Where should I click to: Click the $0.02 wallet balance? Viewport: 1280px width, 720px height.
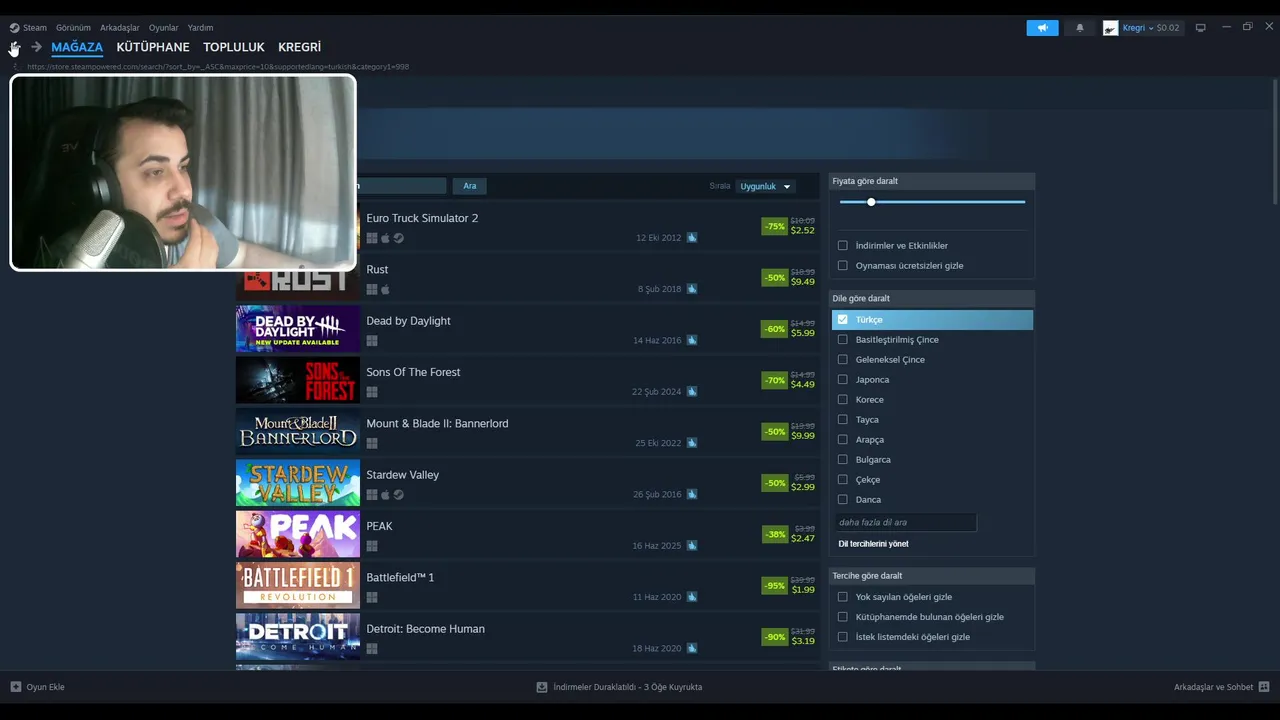click(1168, 28)
